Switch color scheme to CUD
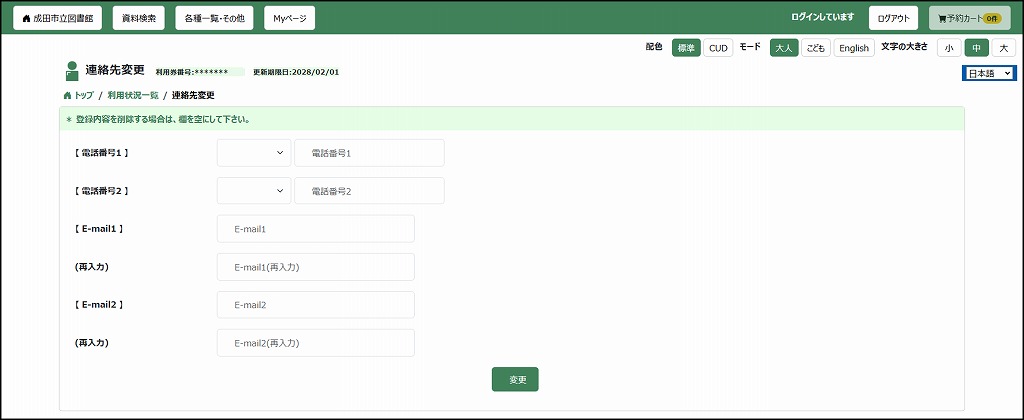The height and width of the screenshot is (420, 1024). 718,48
